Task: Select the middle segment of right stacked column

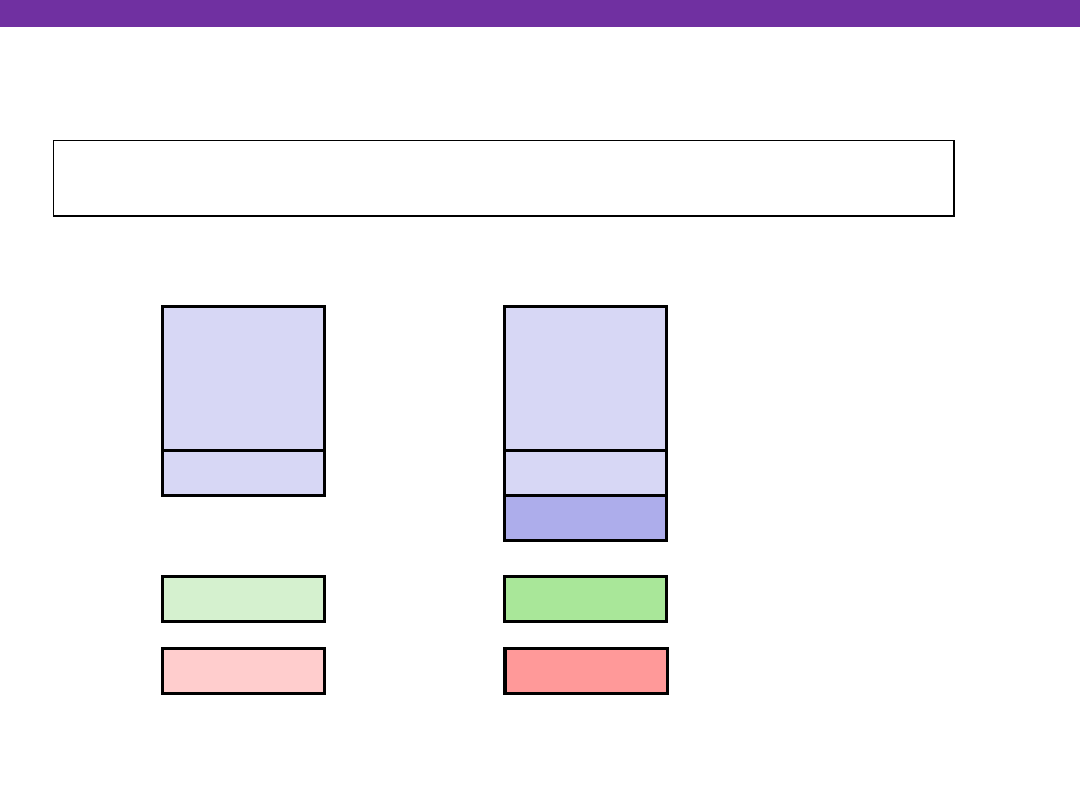Action: coord(585,473)
